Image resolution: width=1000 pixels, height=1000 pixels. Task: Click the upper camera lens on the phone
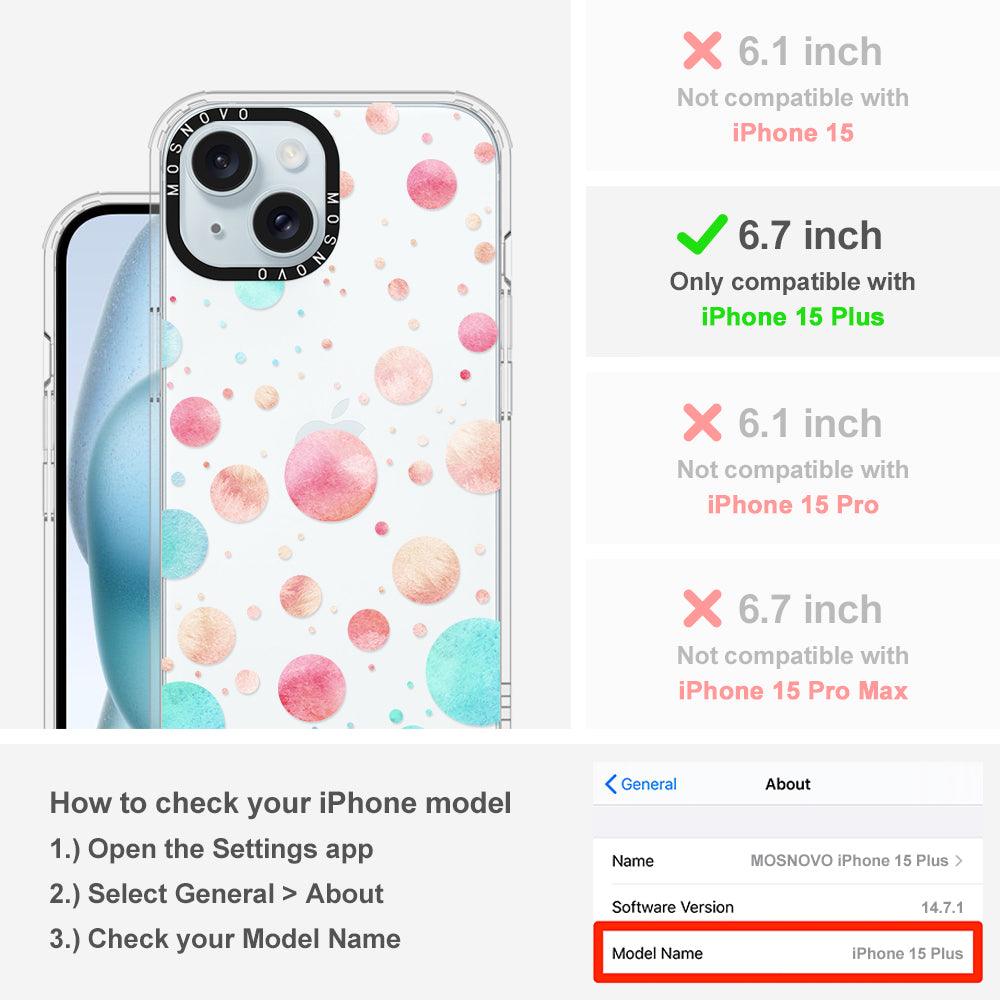click(222, 161)
